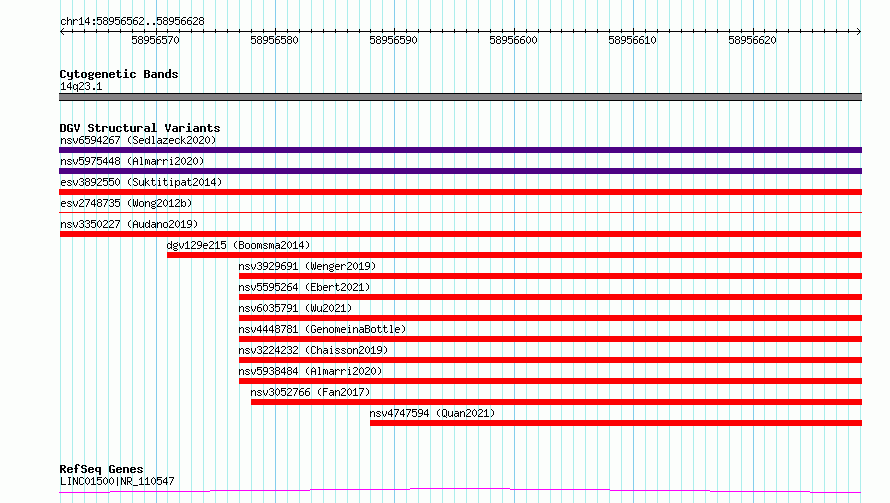Select variant label nsv5975448 (Almarri2020)

(x=132, y=161)
